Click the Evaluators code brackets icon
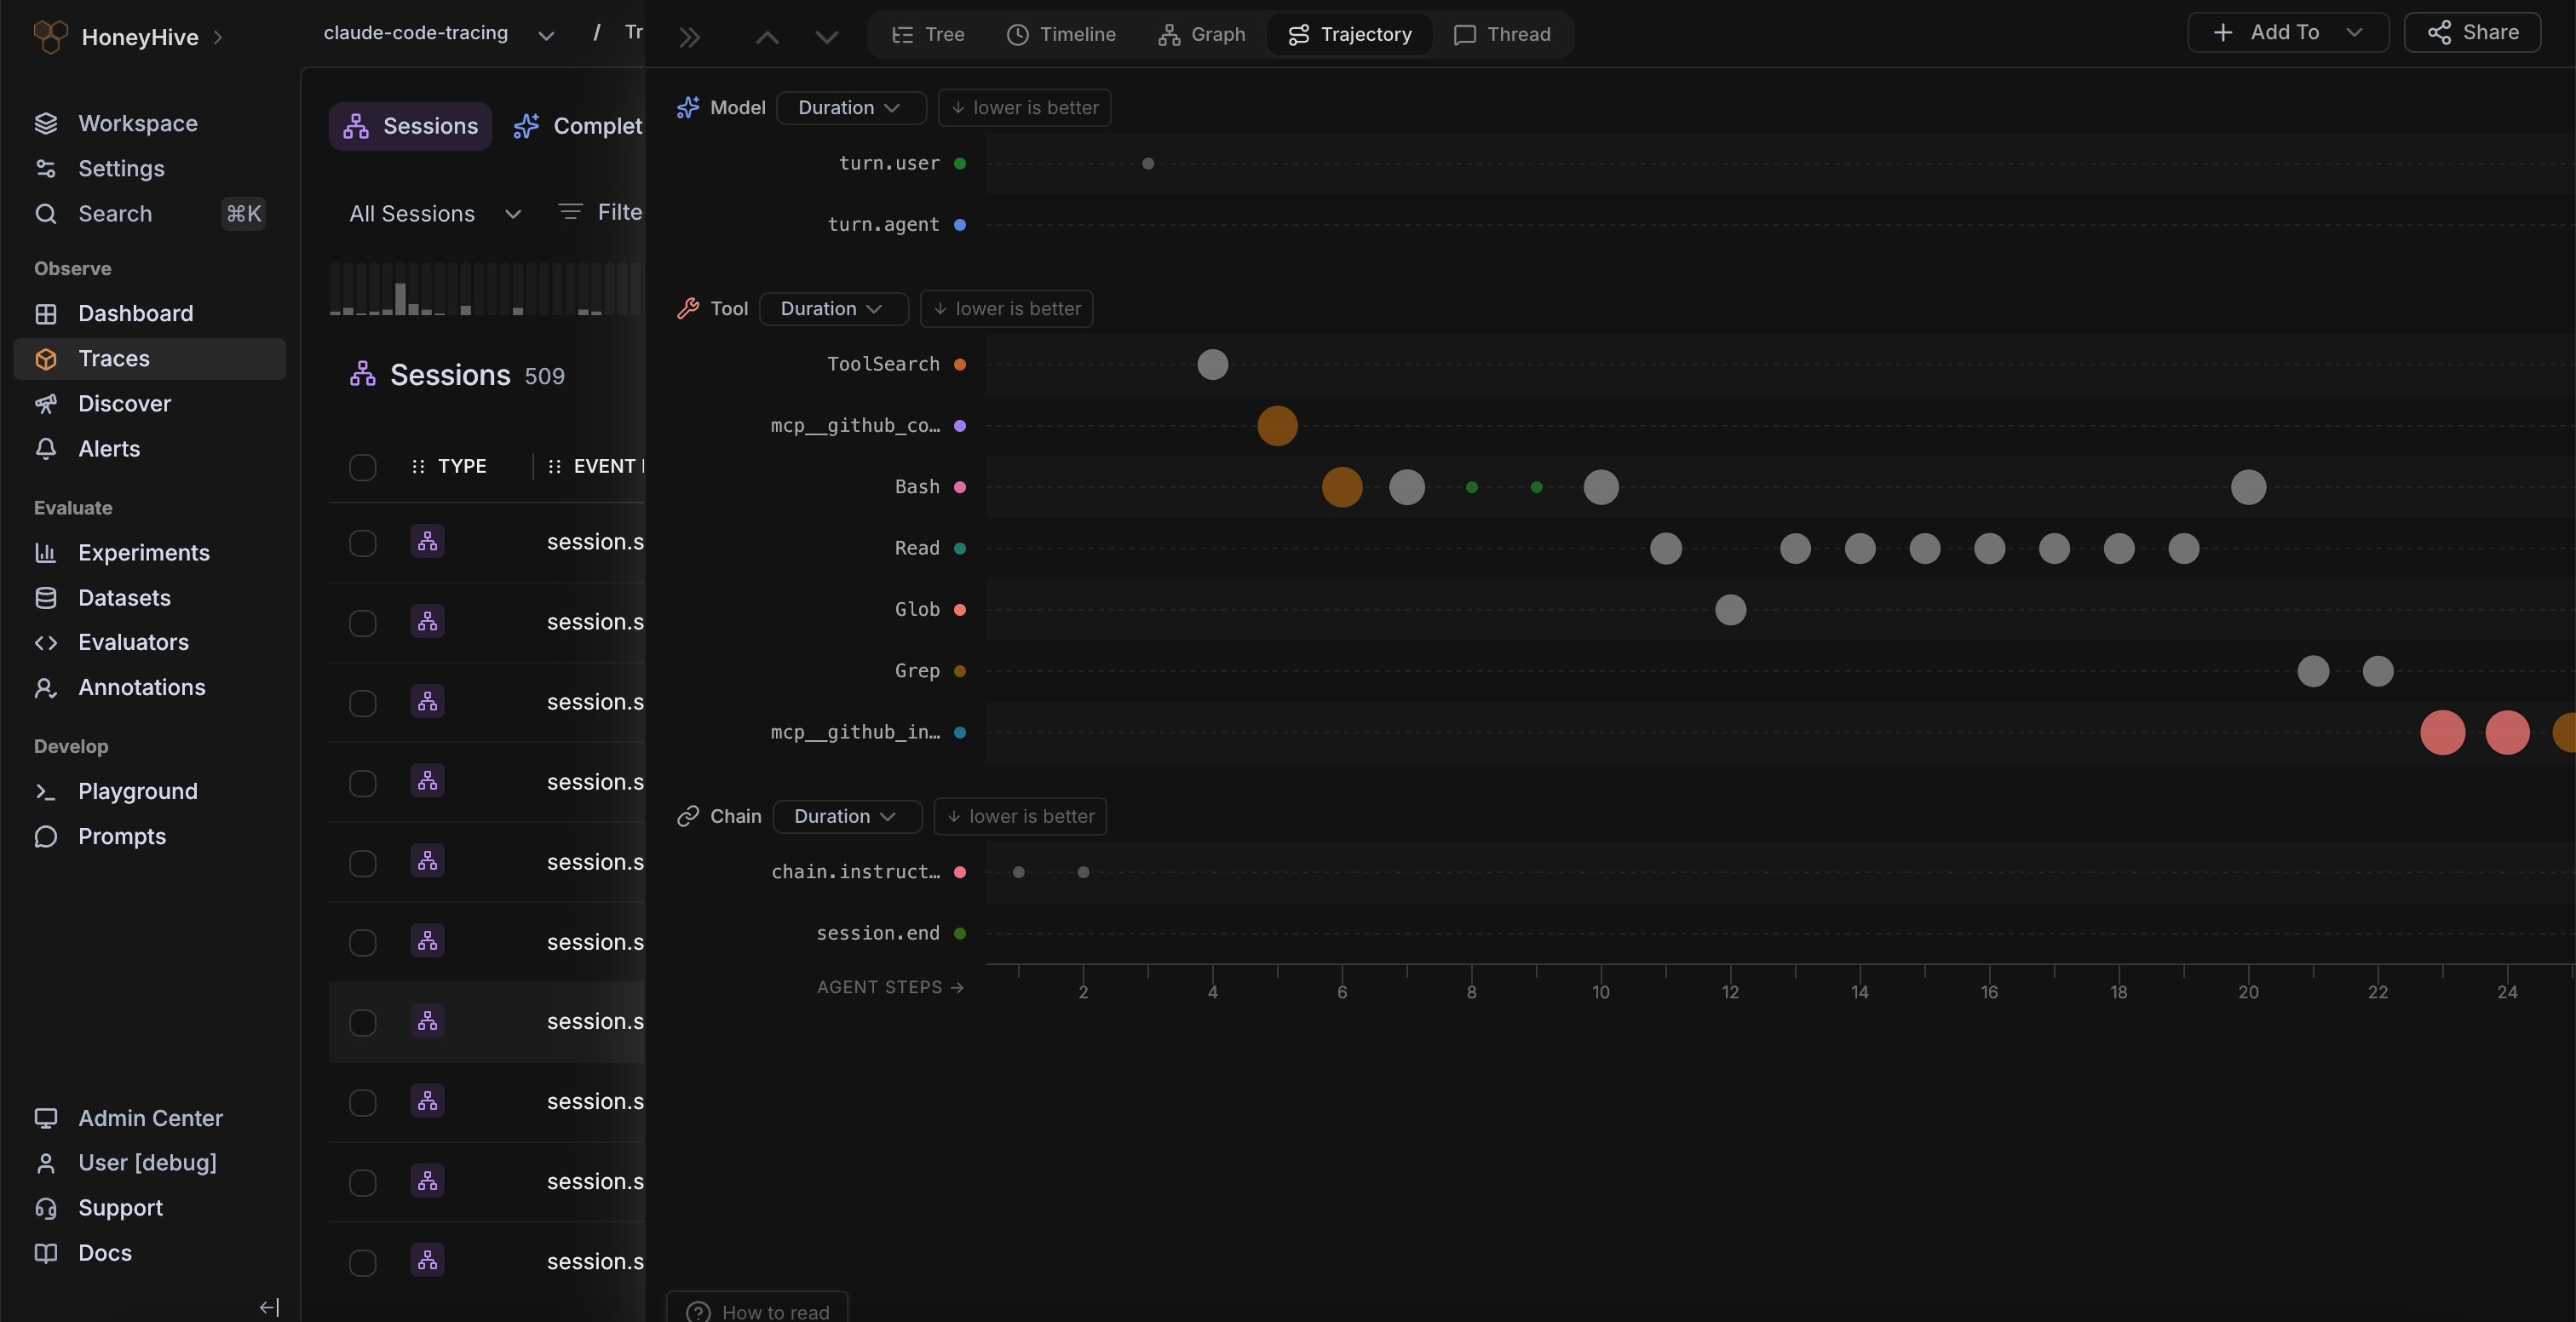 point(46,642)
